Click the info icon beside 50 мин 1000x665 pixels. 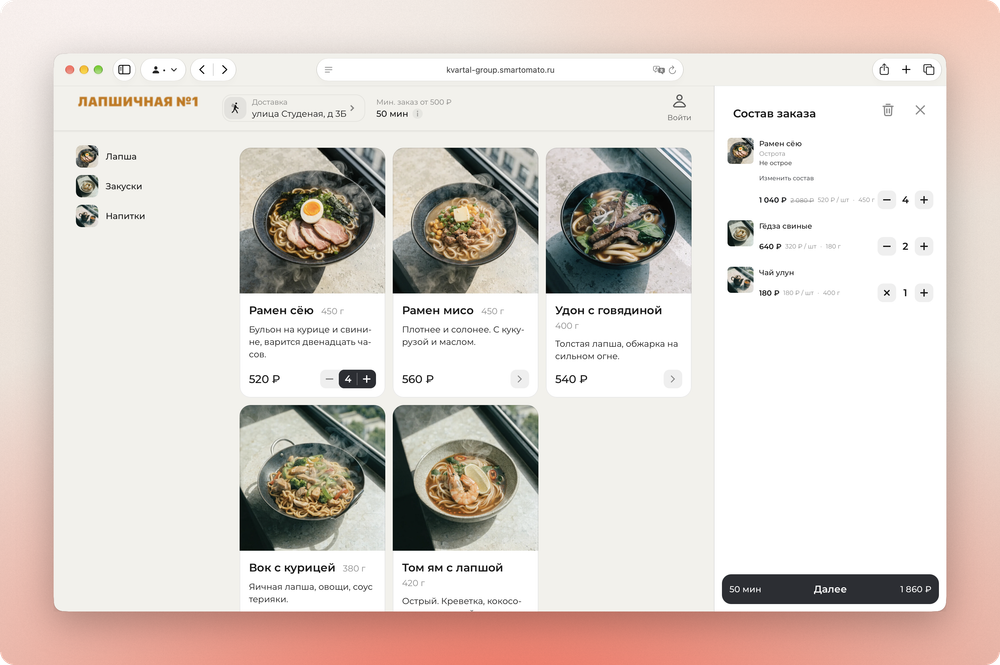[x=417, y=113]
